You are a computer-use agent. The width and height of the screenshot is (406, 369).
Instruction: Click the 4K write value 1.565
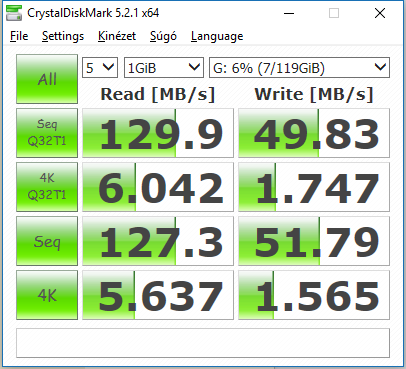pos(314,295)
